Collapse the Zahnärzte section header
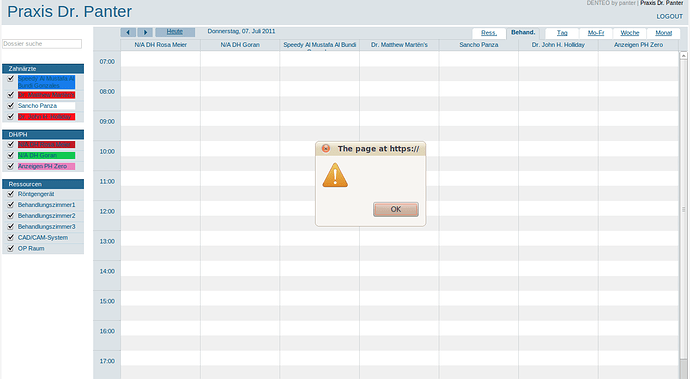This screenshot has width=690, height=379. 43,69
